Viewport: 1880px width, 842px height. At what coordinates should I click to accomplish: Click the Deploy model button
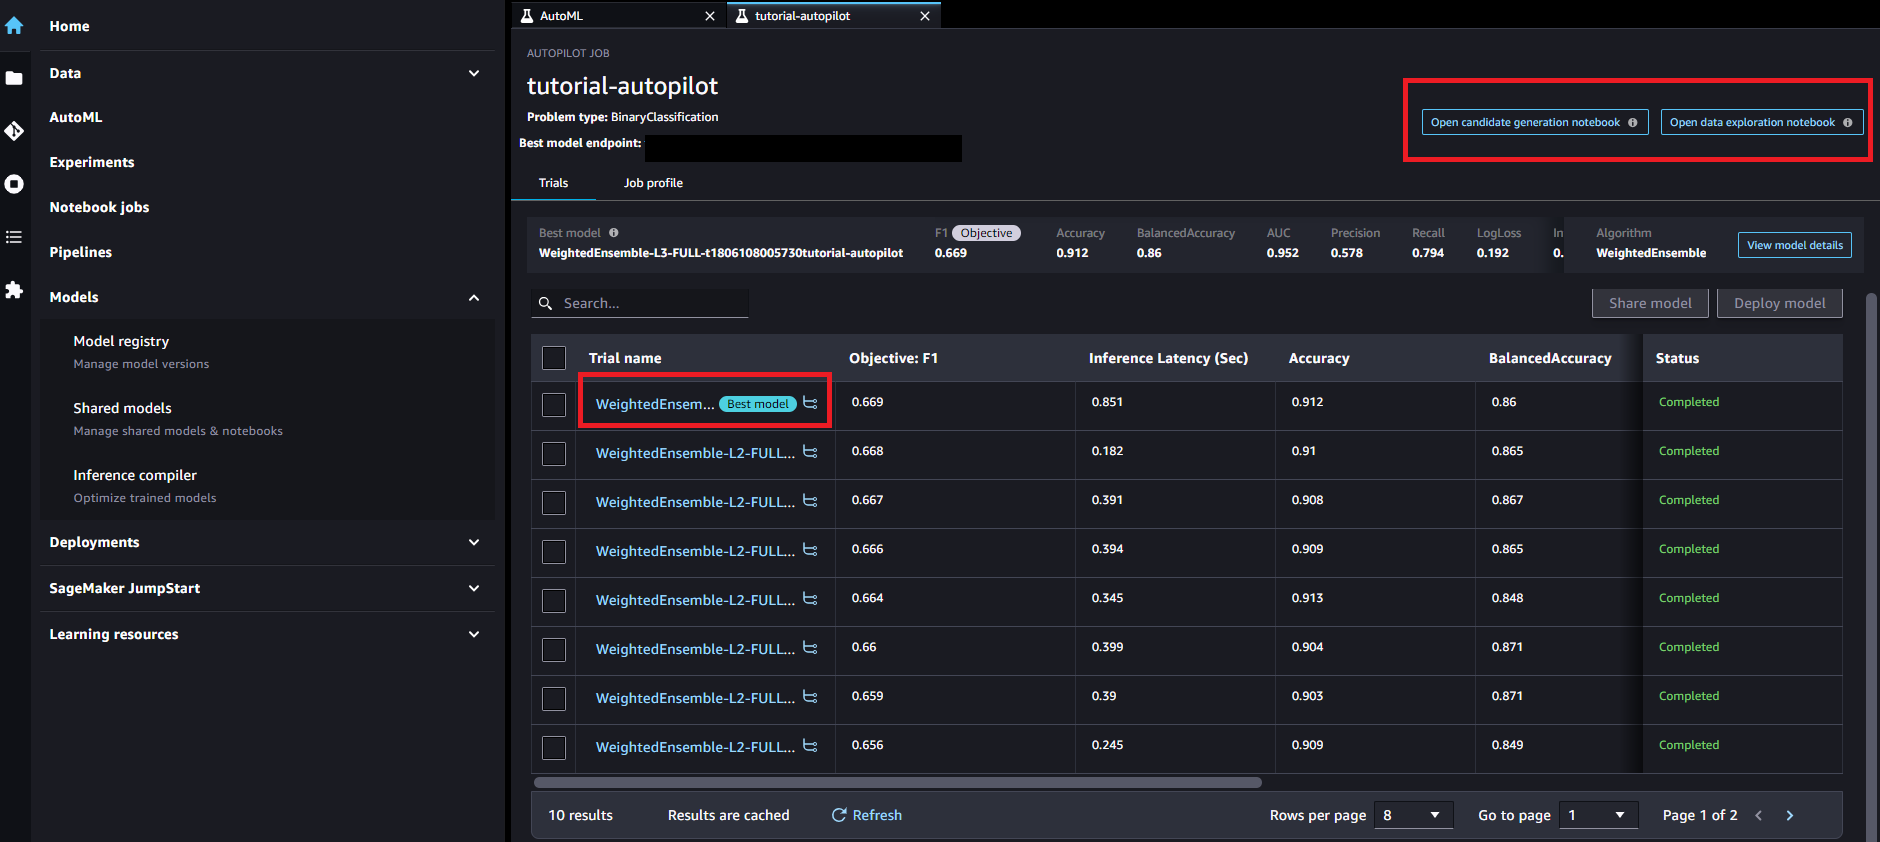[1780, 303]
